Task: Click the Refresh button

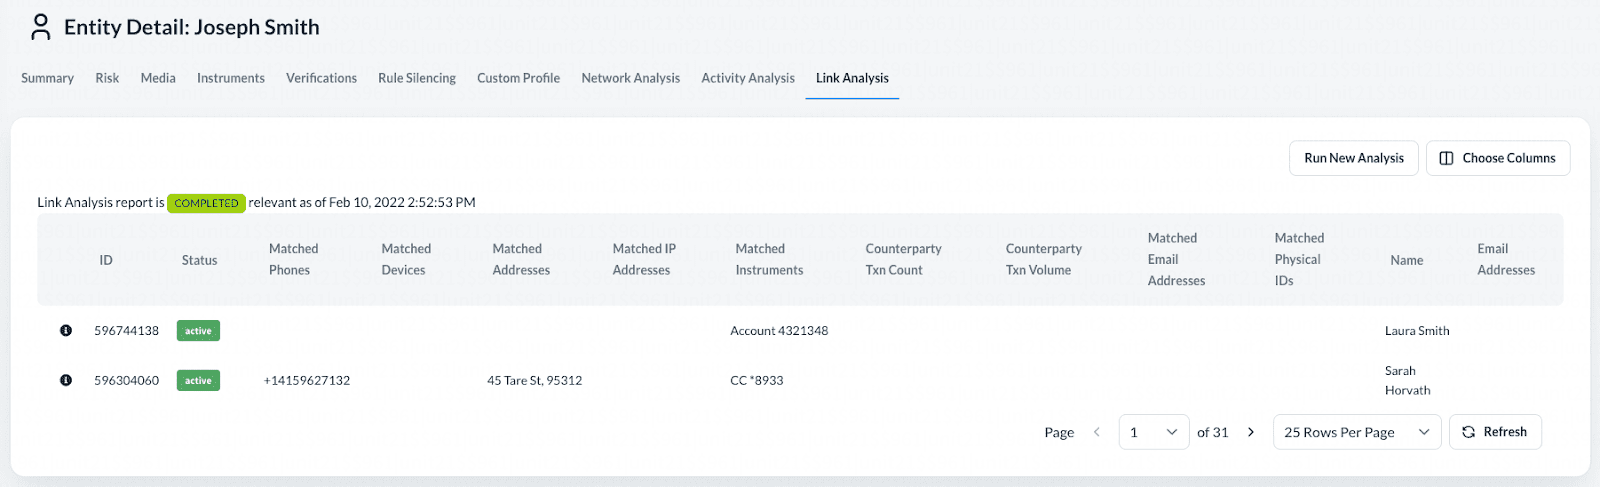Action: (1495, 432)
